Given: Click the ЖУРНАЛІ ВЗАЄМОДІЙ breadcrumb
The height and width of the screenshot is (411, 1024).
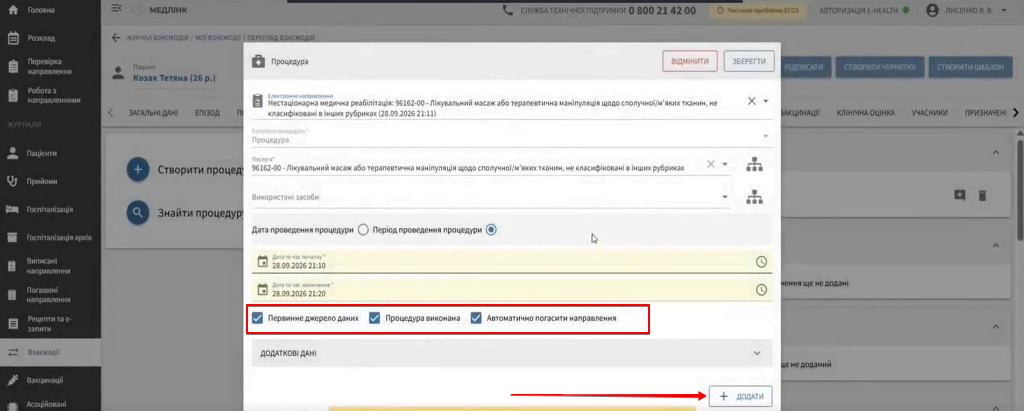Looking at the screenshot, I should click(157, 38).
